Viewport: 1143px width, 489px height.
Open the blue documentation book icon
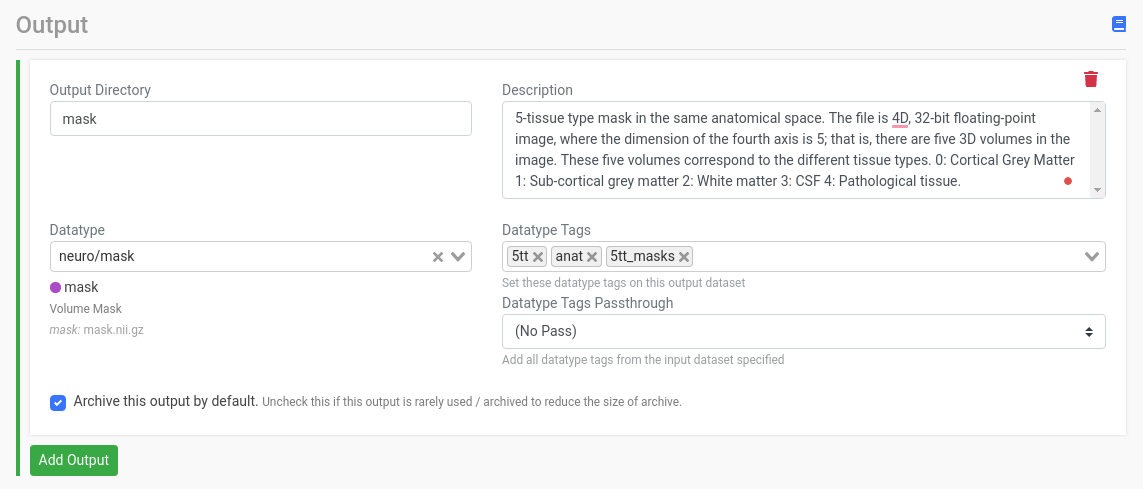pos(1118,24)
